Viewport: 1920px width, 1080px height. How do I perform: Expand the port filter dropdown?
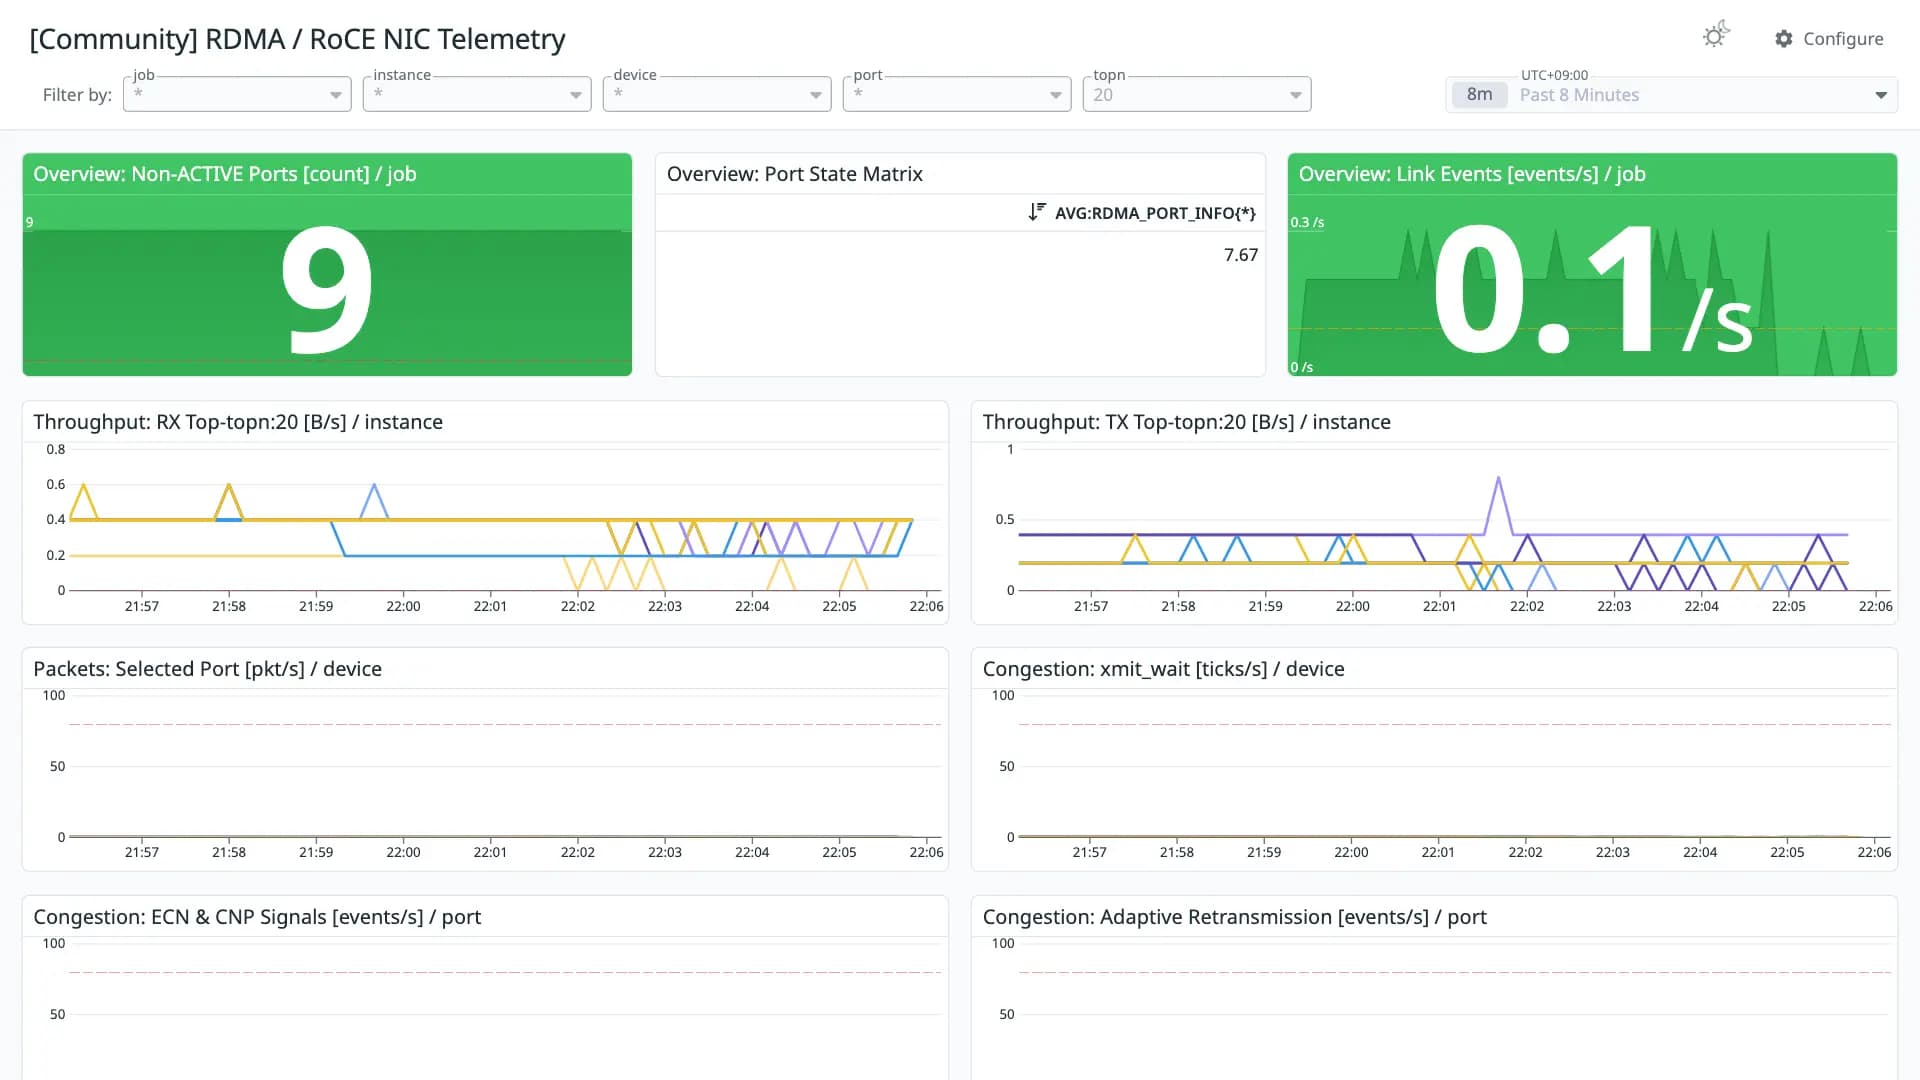tap(957, 94)
